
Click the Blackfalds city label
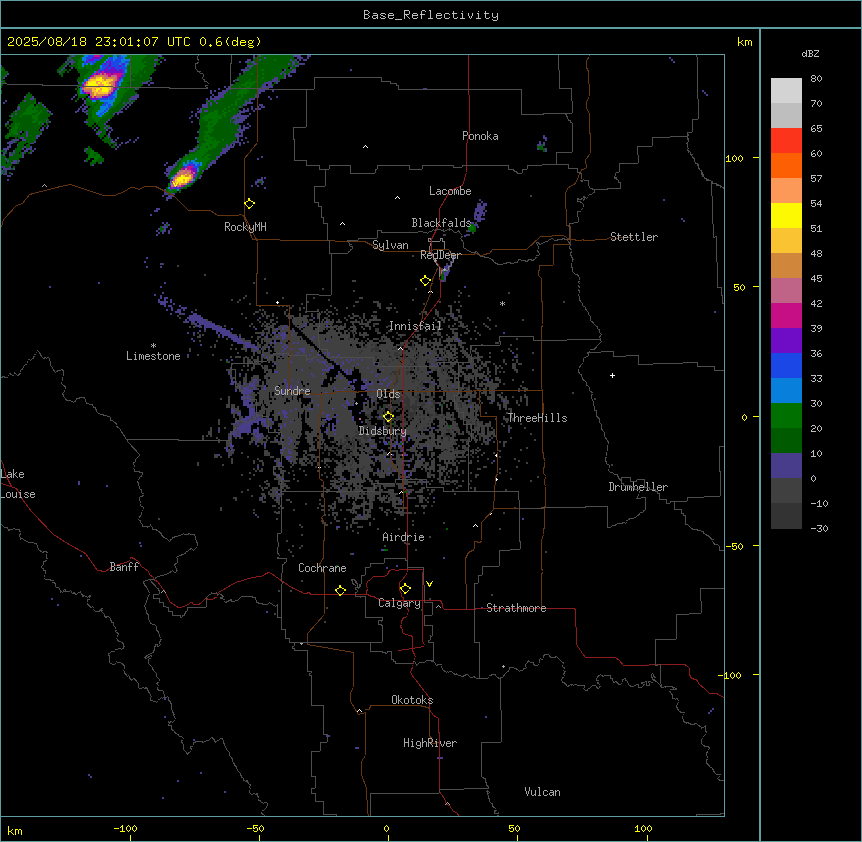click(441, 223)
